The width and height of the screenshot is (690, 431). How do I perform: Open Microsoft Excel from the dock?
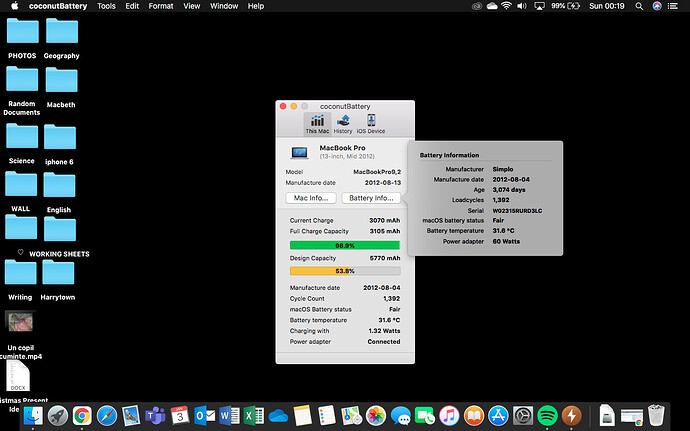coord(254,416)
